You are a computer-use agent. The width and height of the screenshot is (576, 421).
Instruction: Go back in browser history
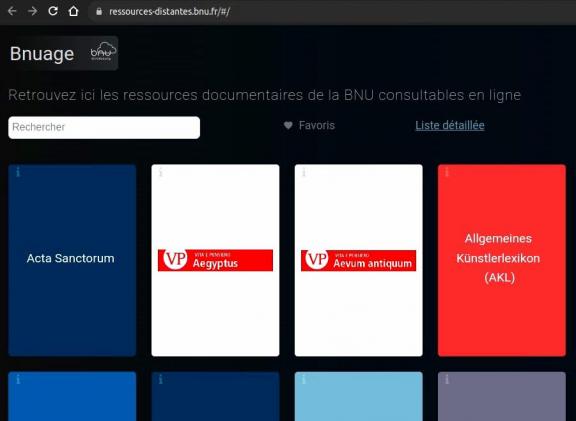tap(12, 11)
